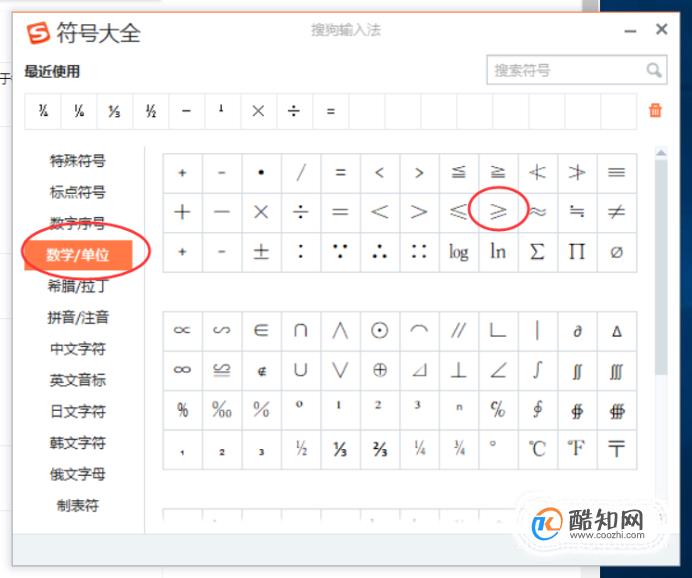Insert the ℃ Celsius symbol
Screen dimensions: 692x578
click(538, 450)
